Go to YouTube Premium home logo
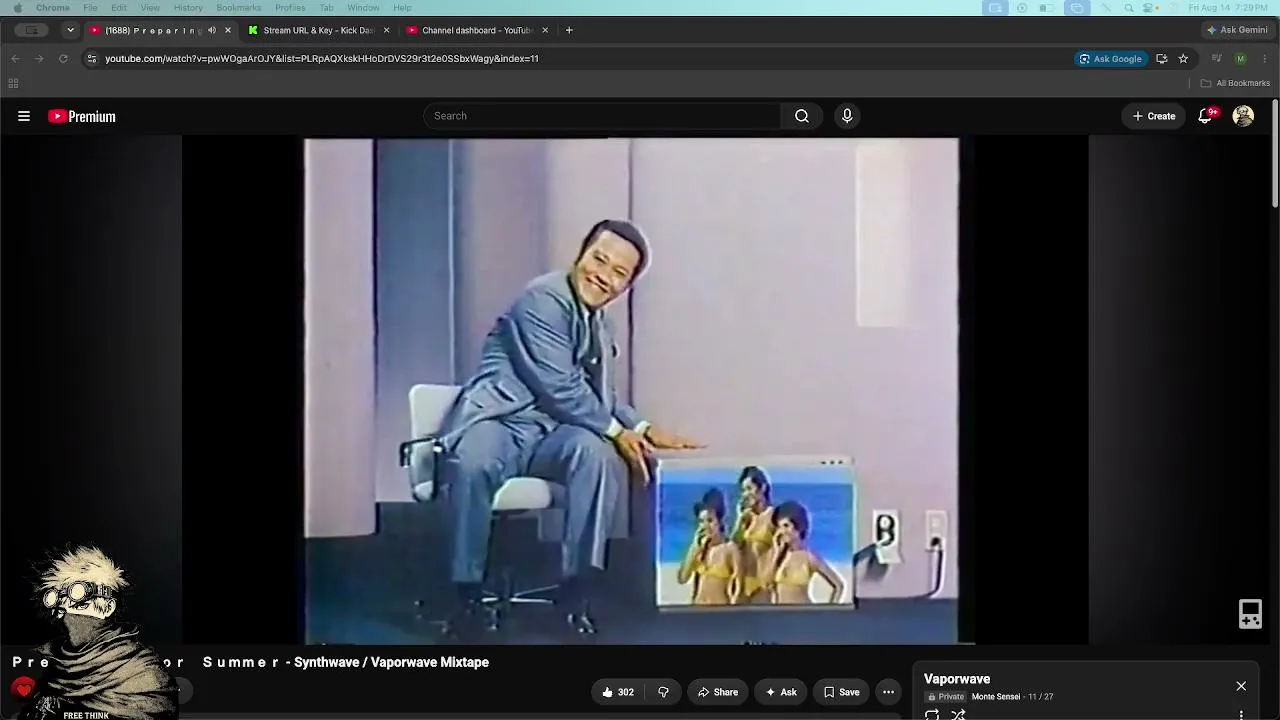The image size is (1280, 720). pyautogui.click(x=82, y=116)
